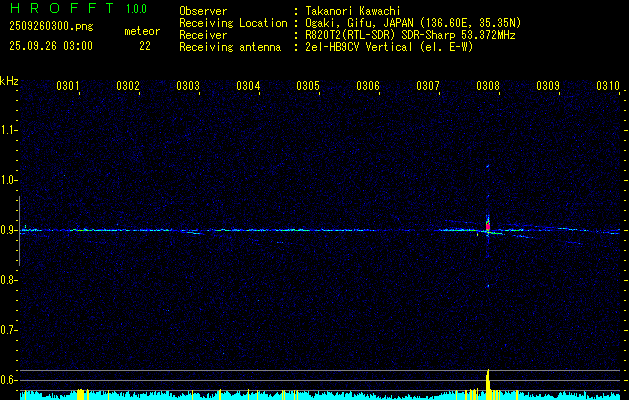Click the Observer field label
This screenshot has height=400, width=629.
[x=203, y=11]
